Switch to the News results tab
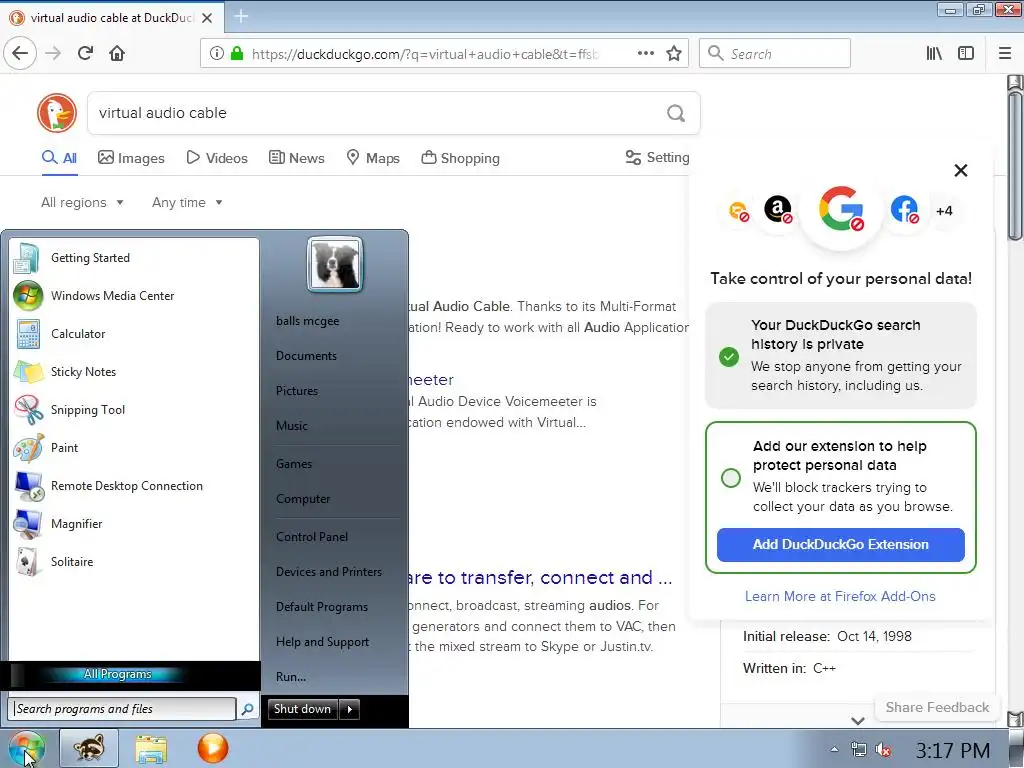Image resolution: width=1024 pixels, height=768 pixels. click(x=296, y=158)
